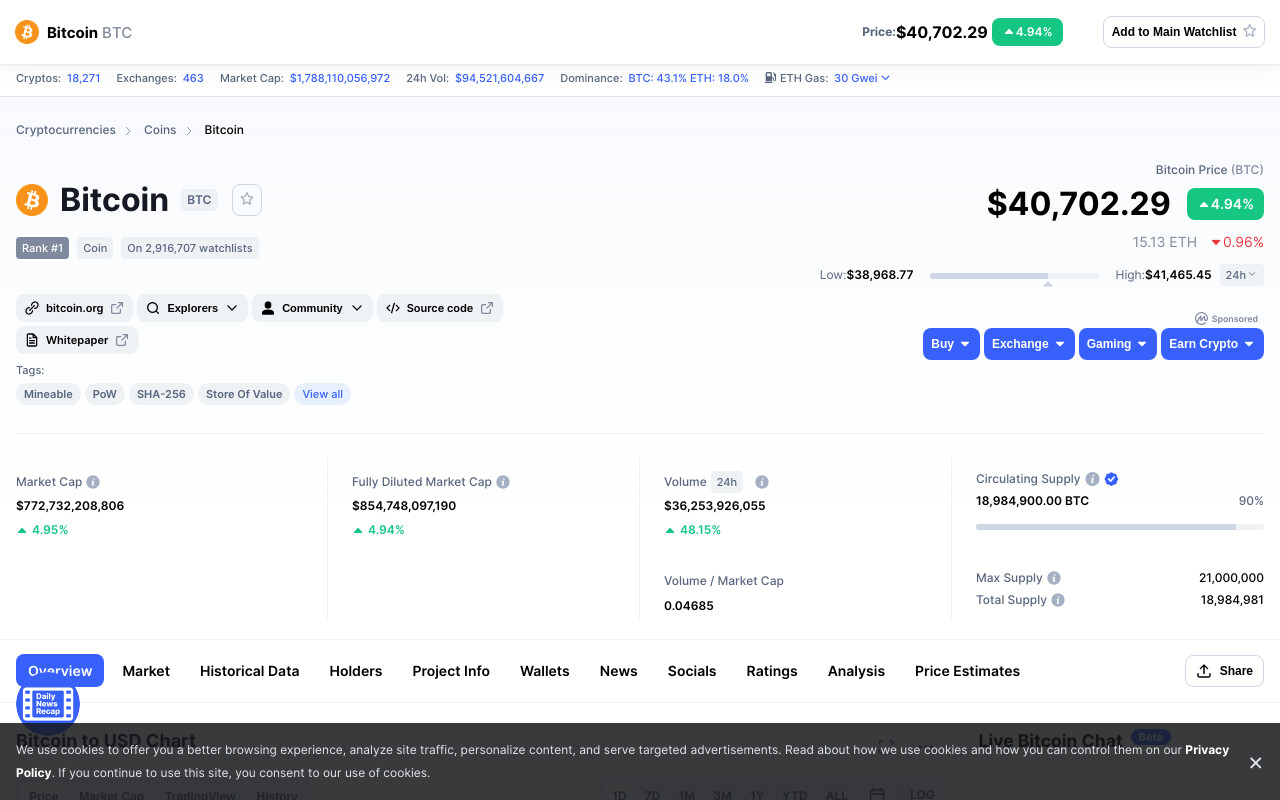
Task: Click the magnifier icon in Explorers
Action: coord(153,308)
